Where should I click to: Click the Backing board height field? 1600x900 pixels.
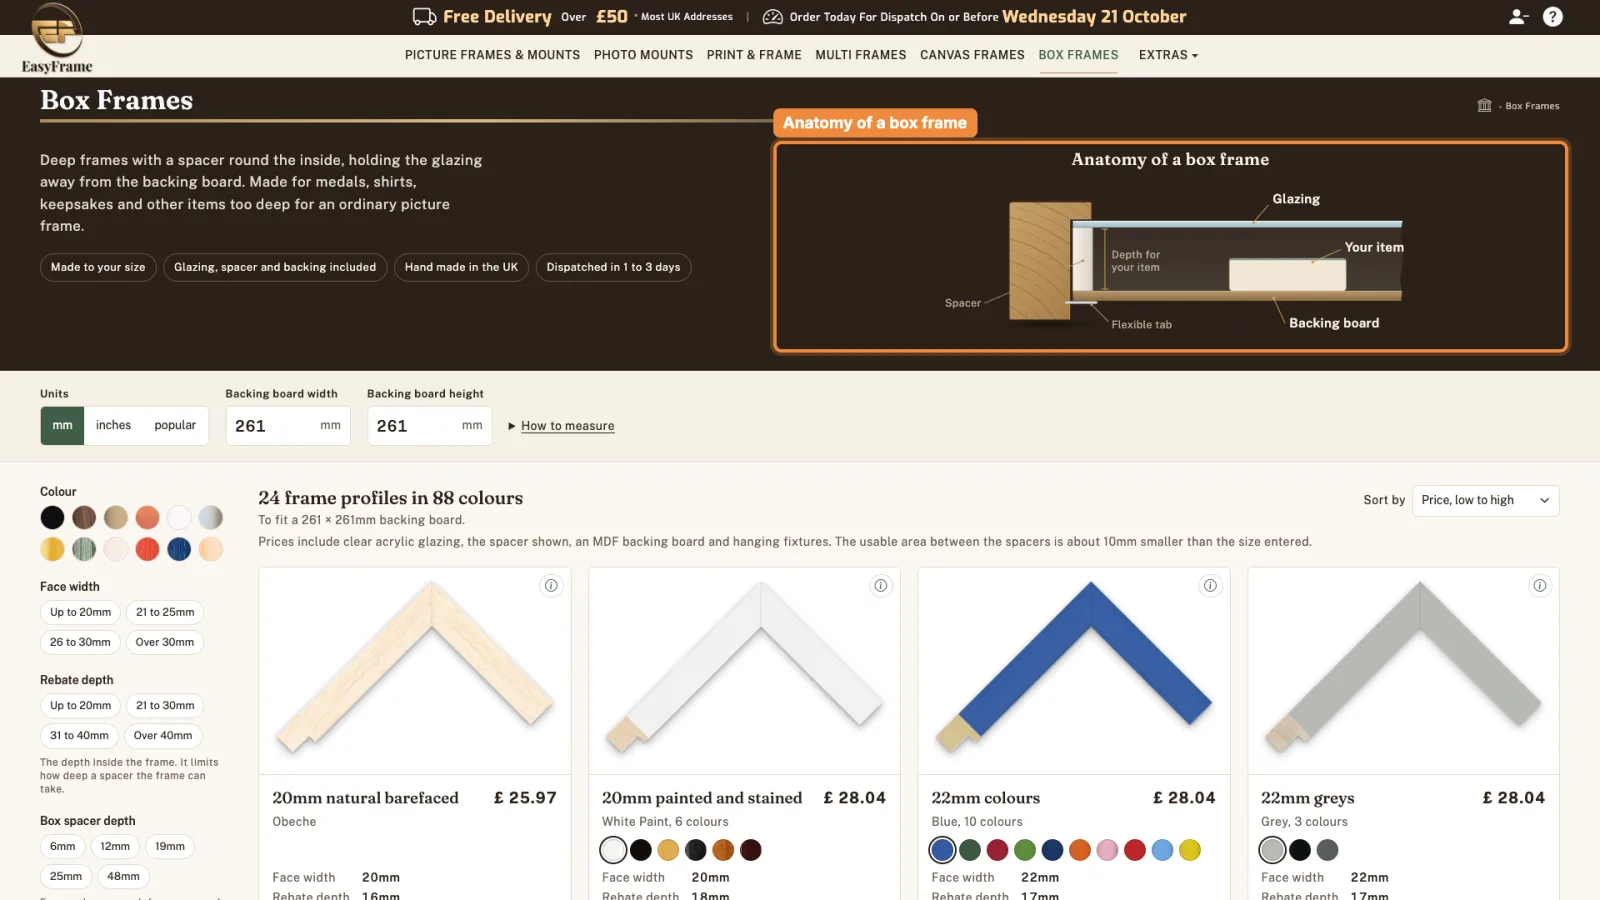429,426
